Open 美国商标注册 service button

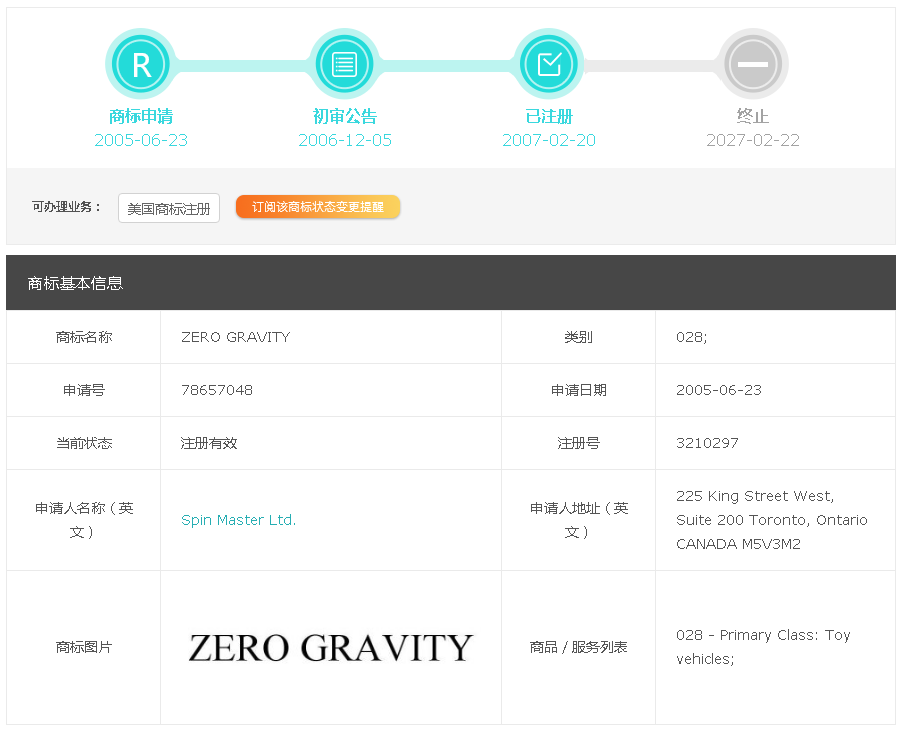click(x=169, y=208)
